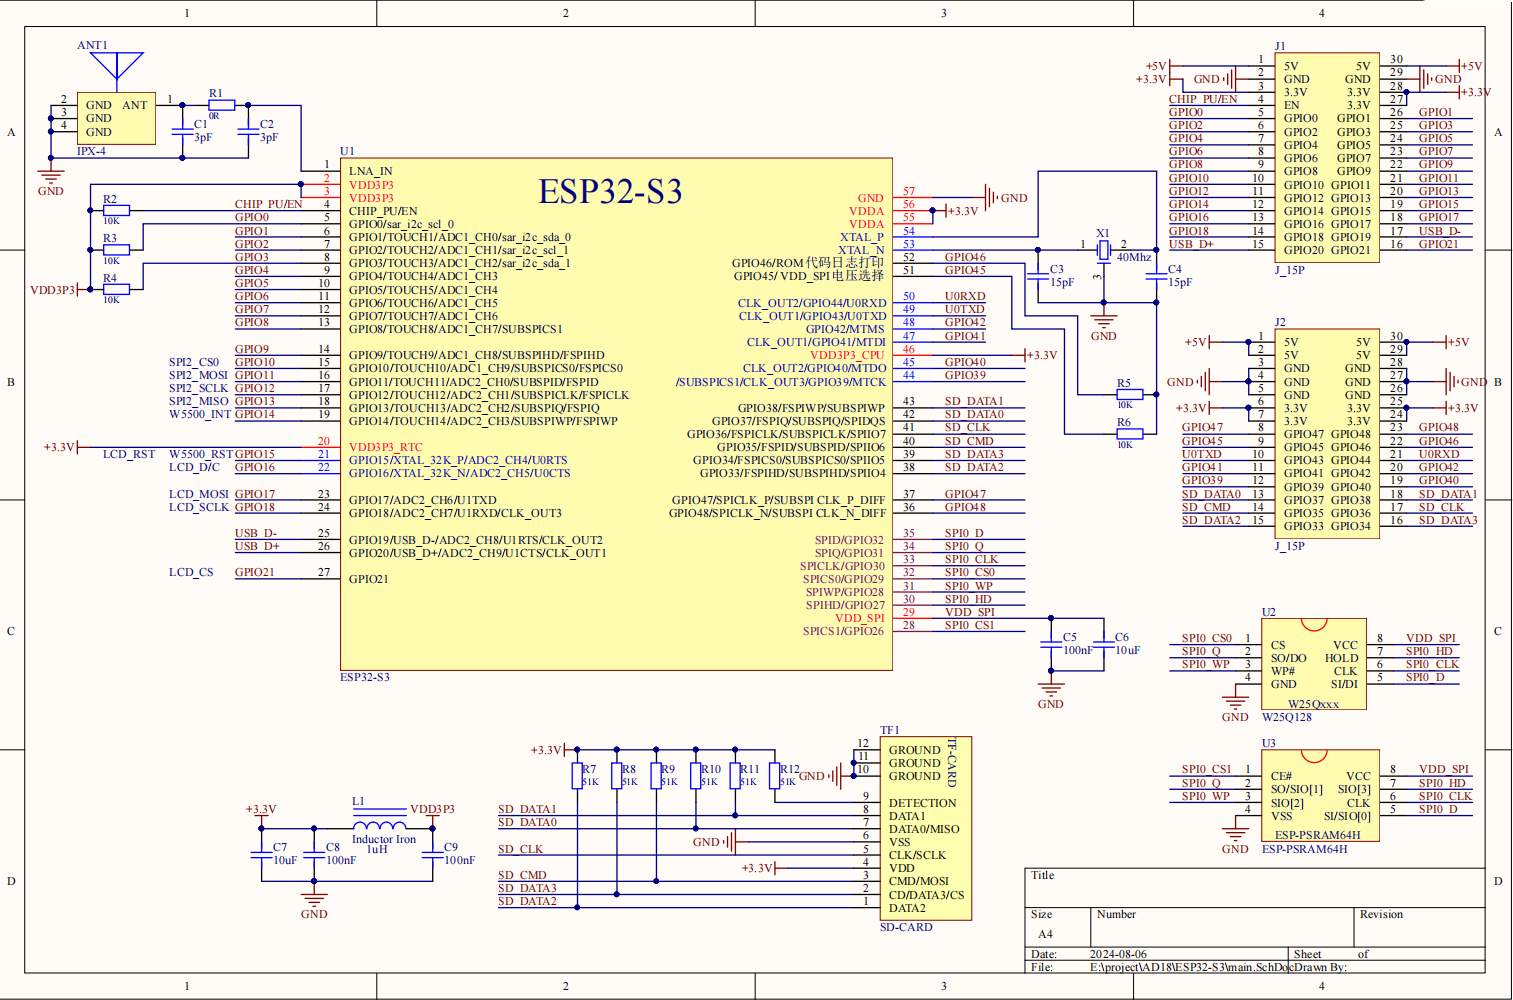The height and width of the screenshot is (1000, 1513).
Task: Click the ESP-PSRAM64H label below U3
Action: (x=1304, y=849)
